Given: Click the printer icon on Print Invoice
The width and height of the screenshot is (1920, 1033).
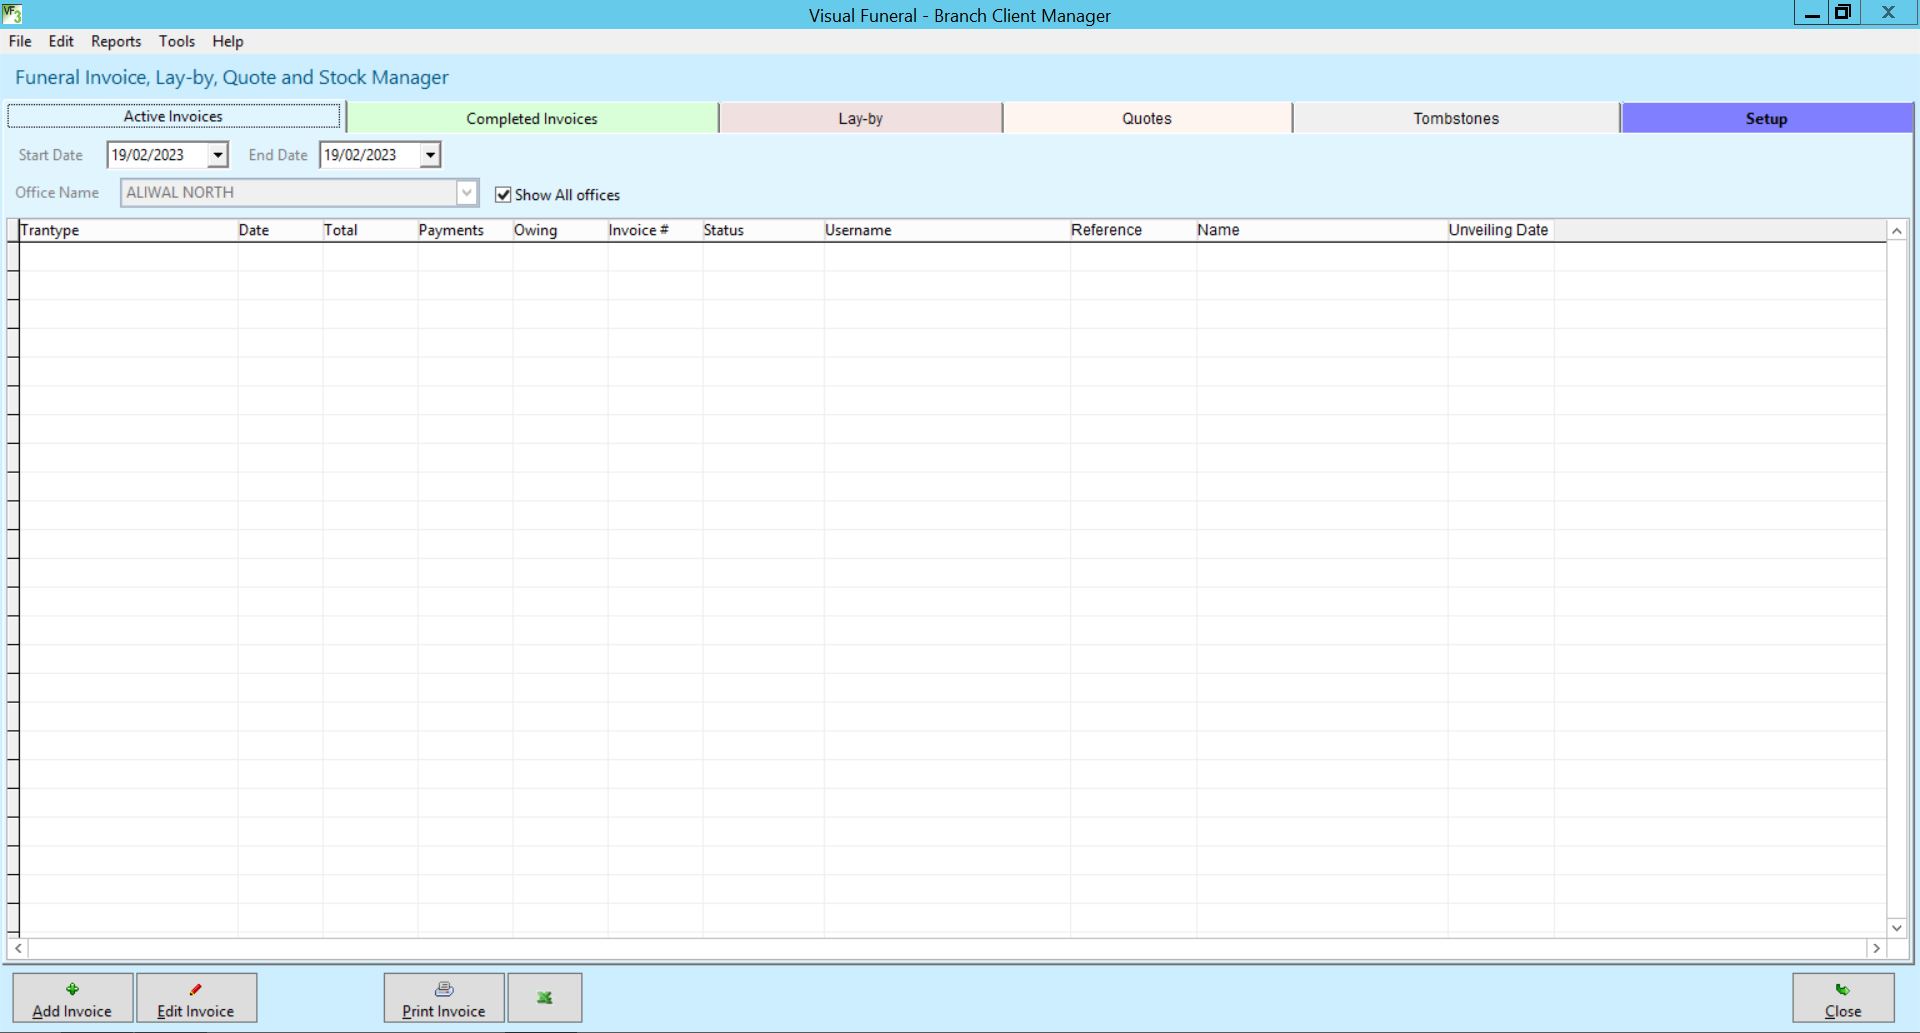Looking at the screenshot, I should 443,988.
